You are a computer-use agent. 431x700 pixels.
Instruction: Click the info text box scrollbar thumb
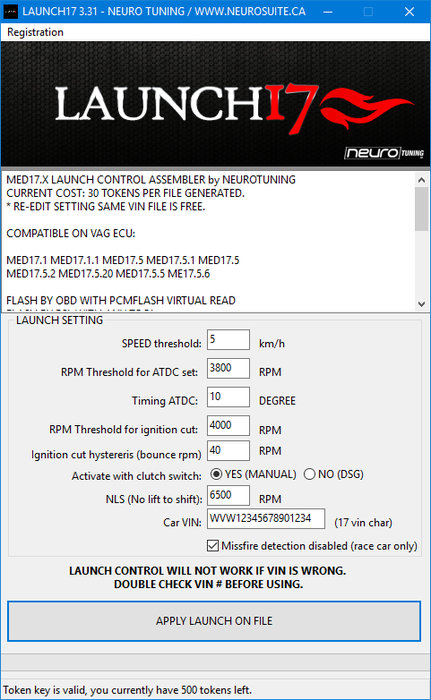(421, 209)
